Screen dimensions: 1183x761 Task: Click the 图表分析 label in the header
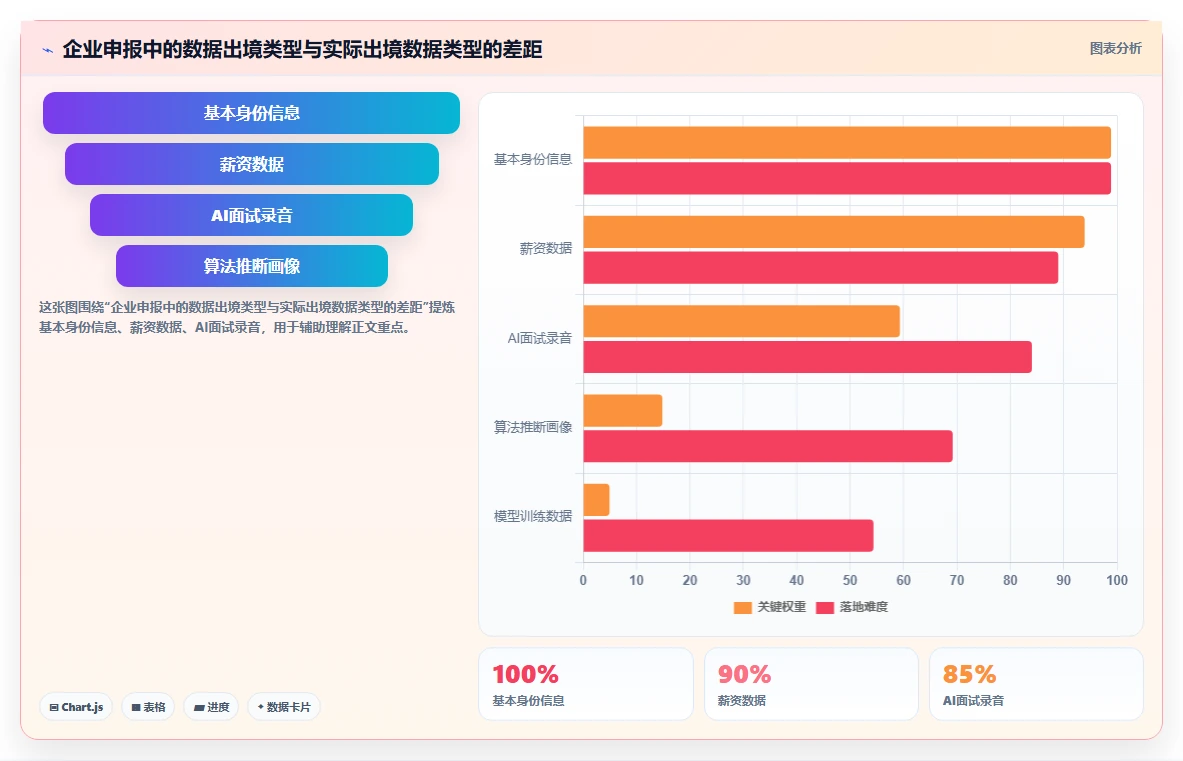1115,48
